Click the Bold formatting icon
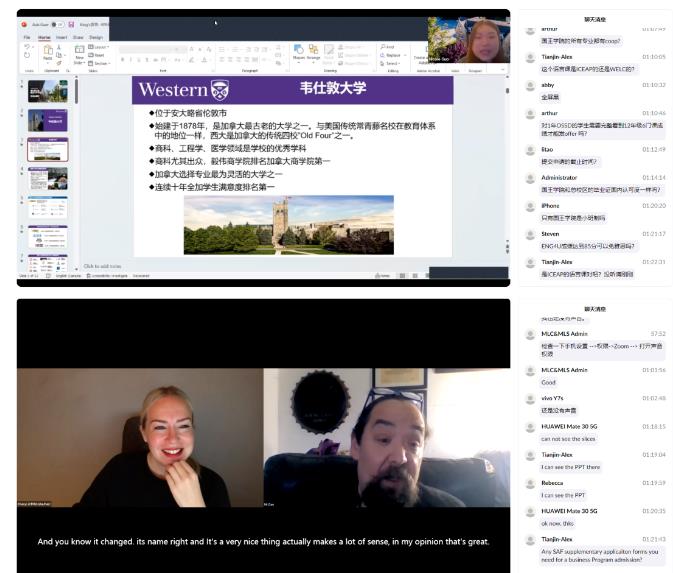 tap(122, 60)
